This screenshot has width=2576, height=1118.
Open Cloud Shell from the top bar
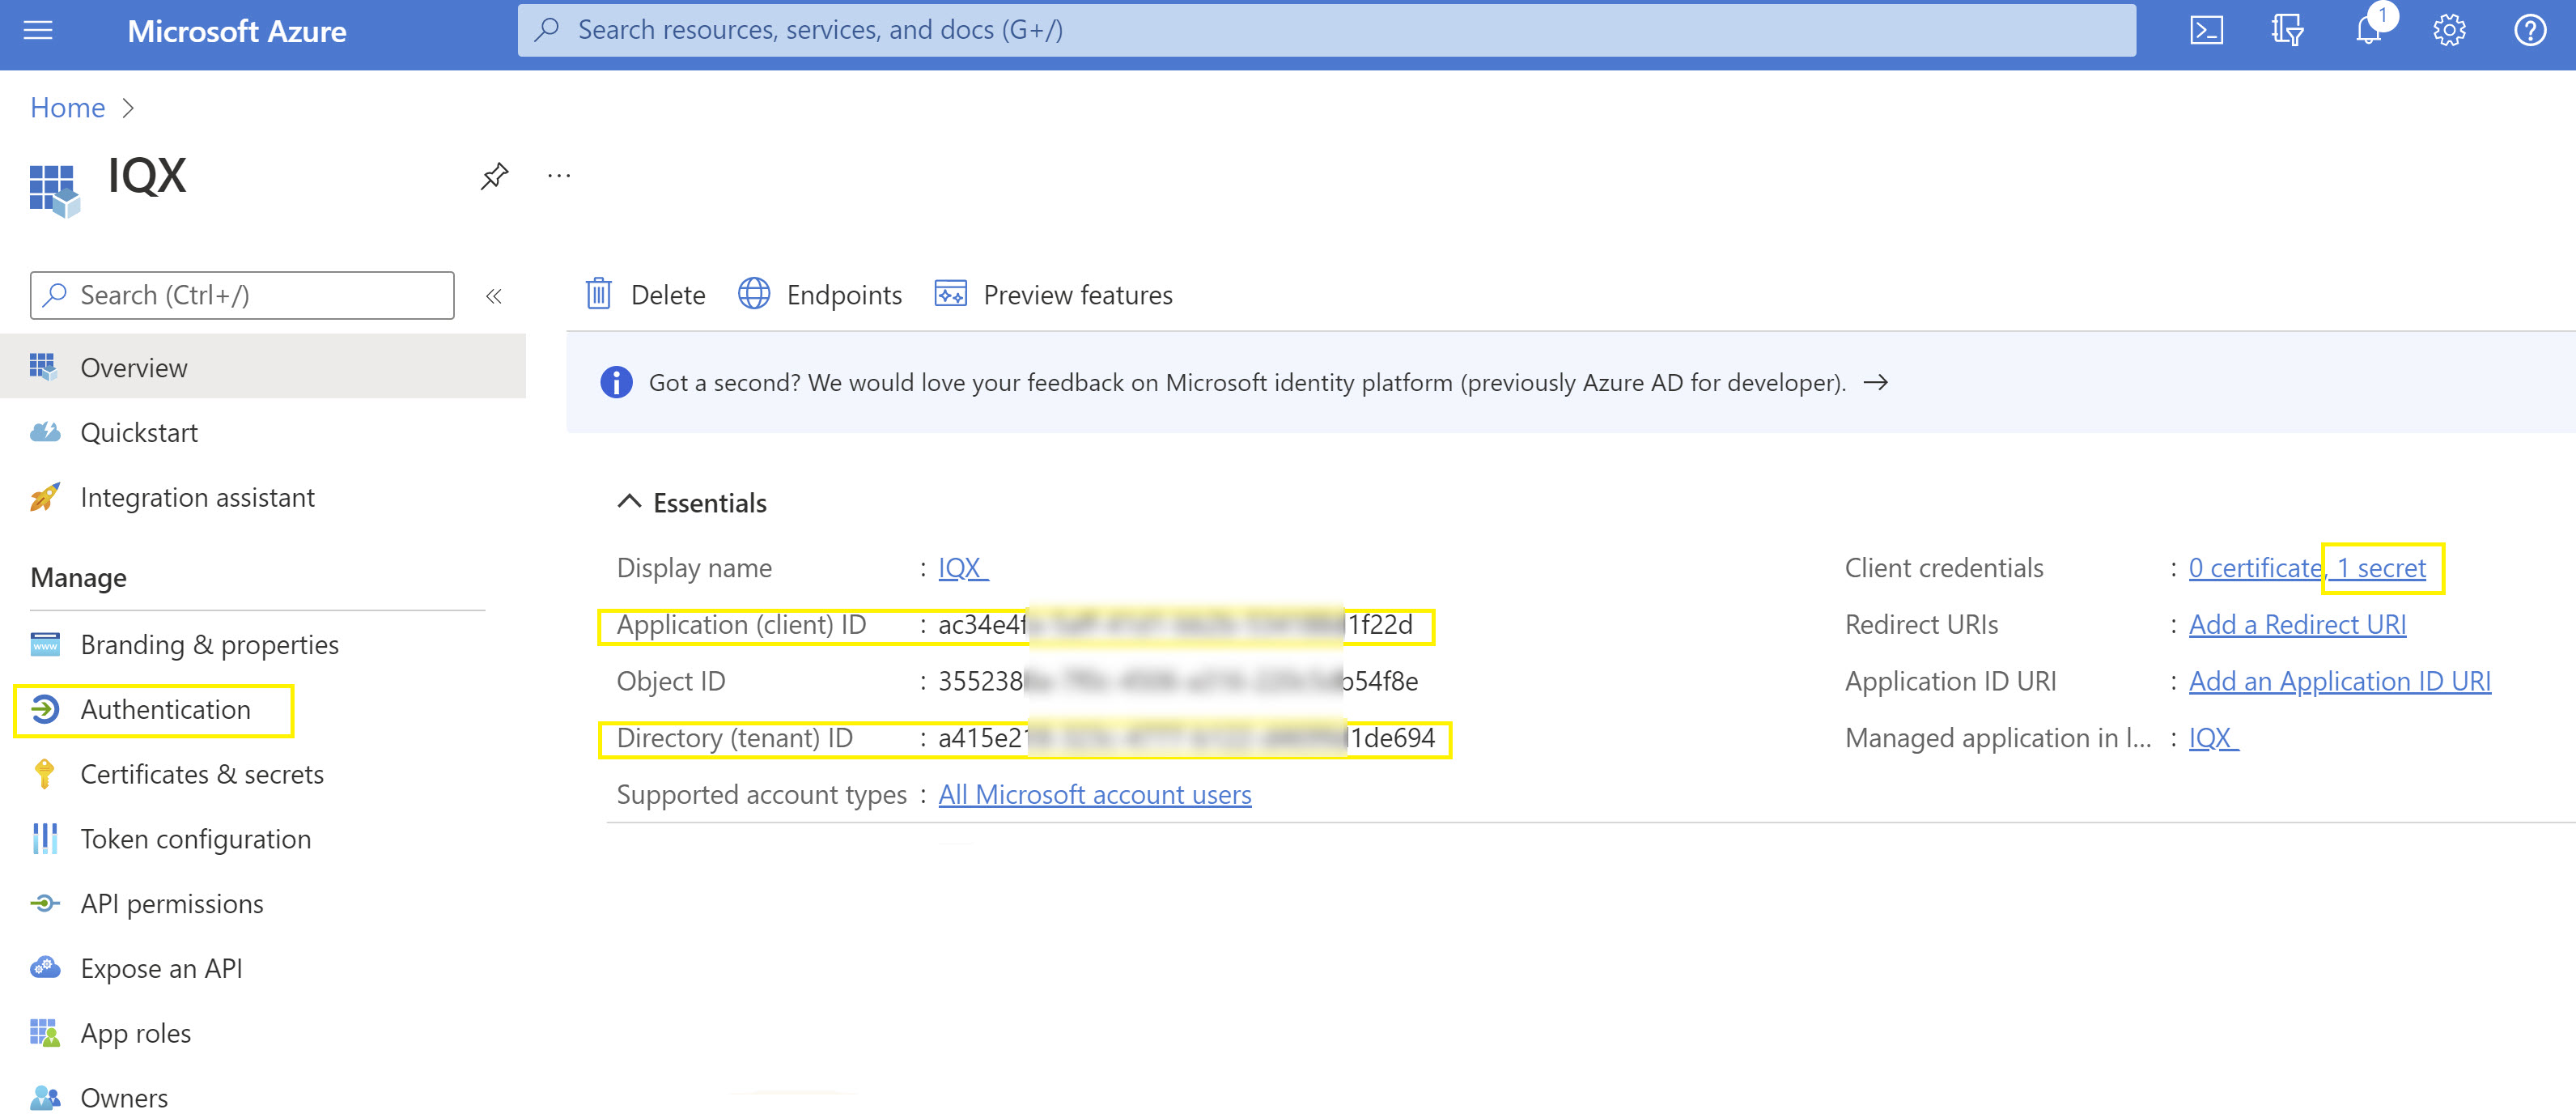(x=2206, y=30)
